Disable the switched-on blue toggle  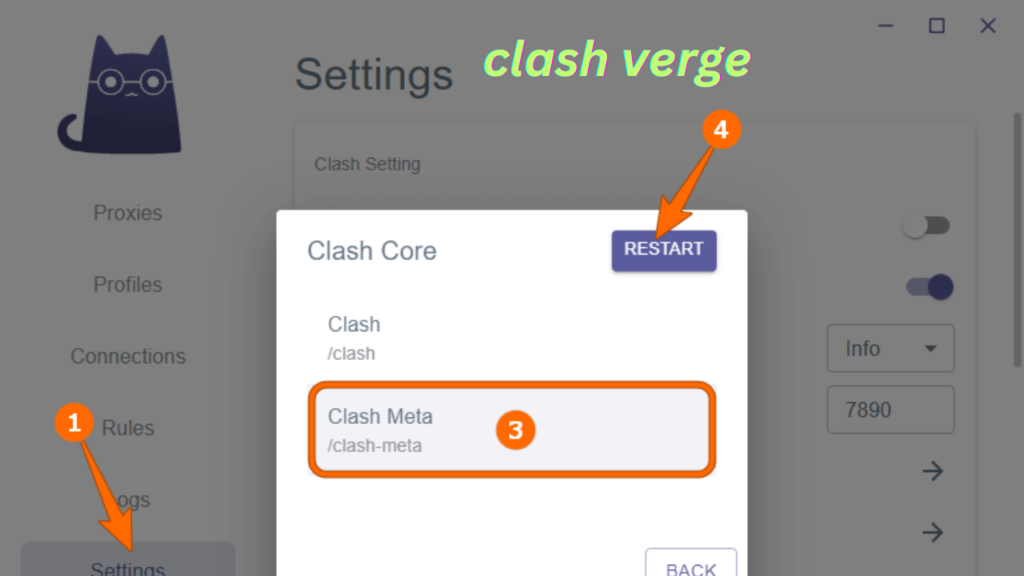930,287
